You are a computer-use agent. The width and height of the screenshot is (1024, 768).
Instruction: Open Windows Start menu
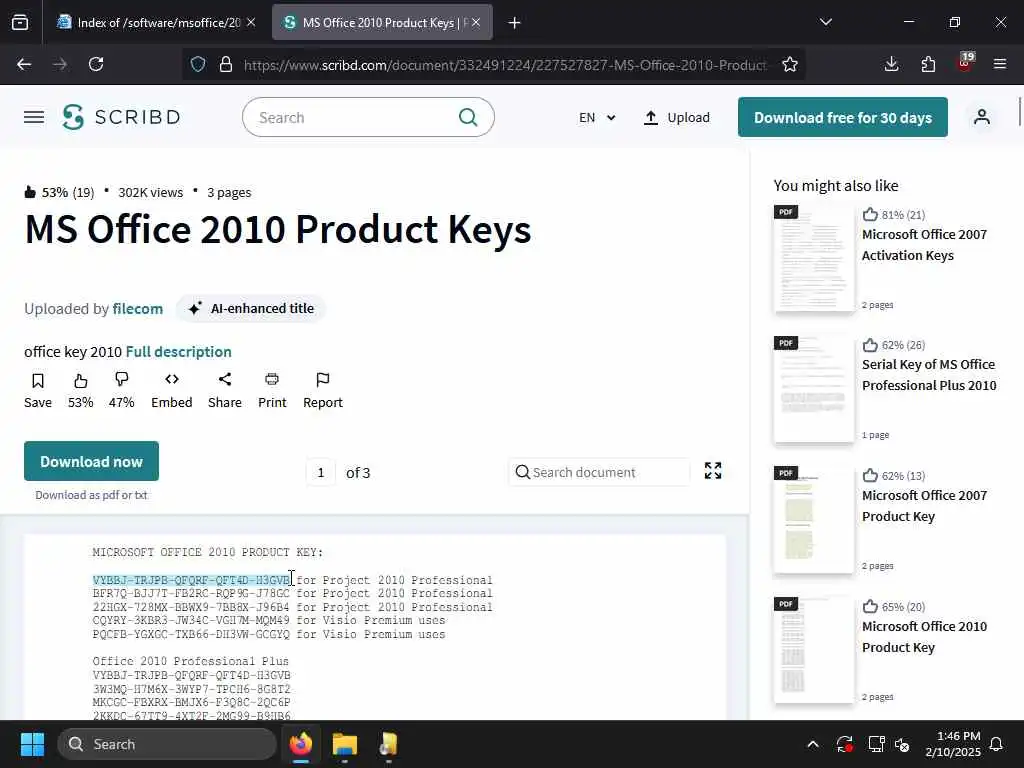pyautogui.click(x=32, y=744)
